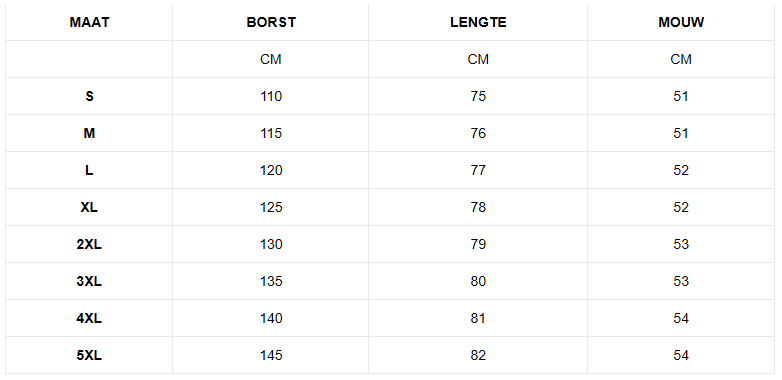Click the CM unit under BORST
This screenshot has height=380, width=782.
coord(271,59)
